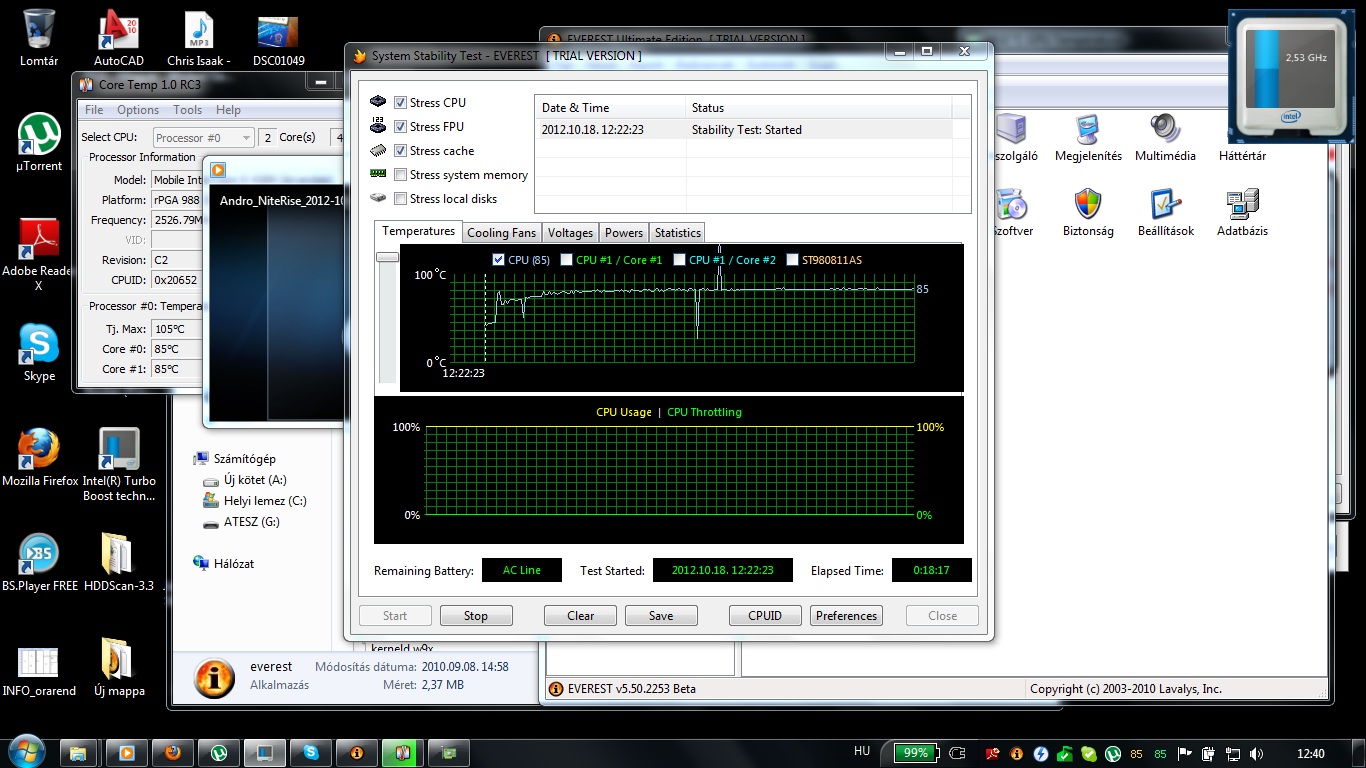Open the Tools menu in Core Temp
1366x768 pixels.
coord(188,110)
